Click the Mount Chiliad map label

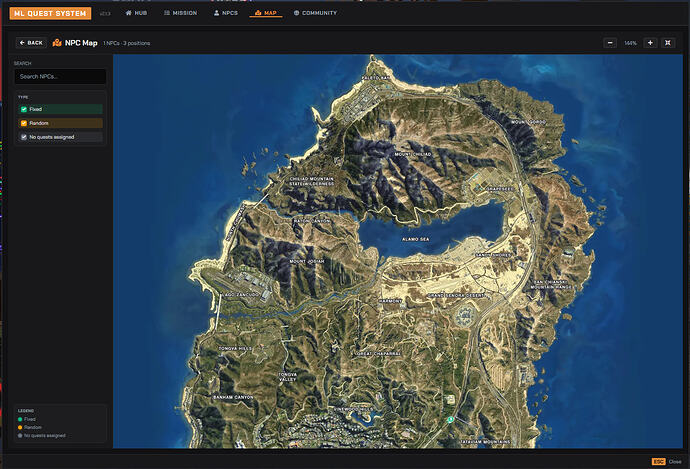413,154
